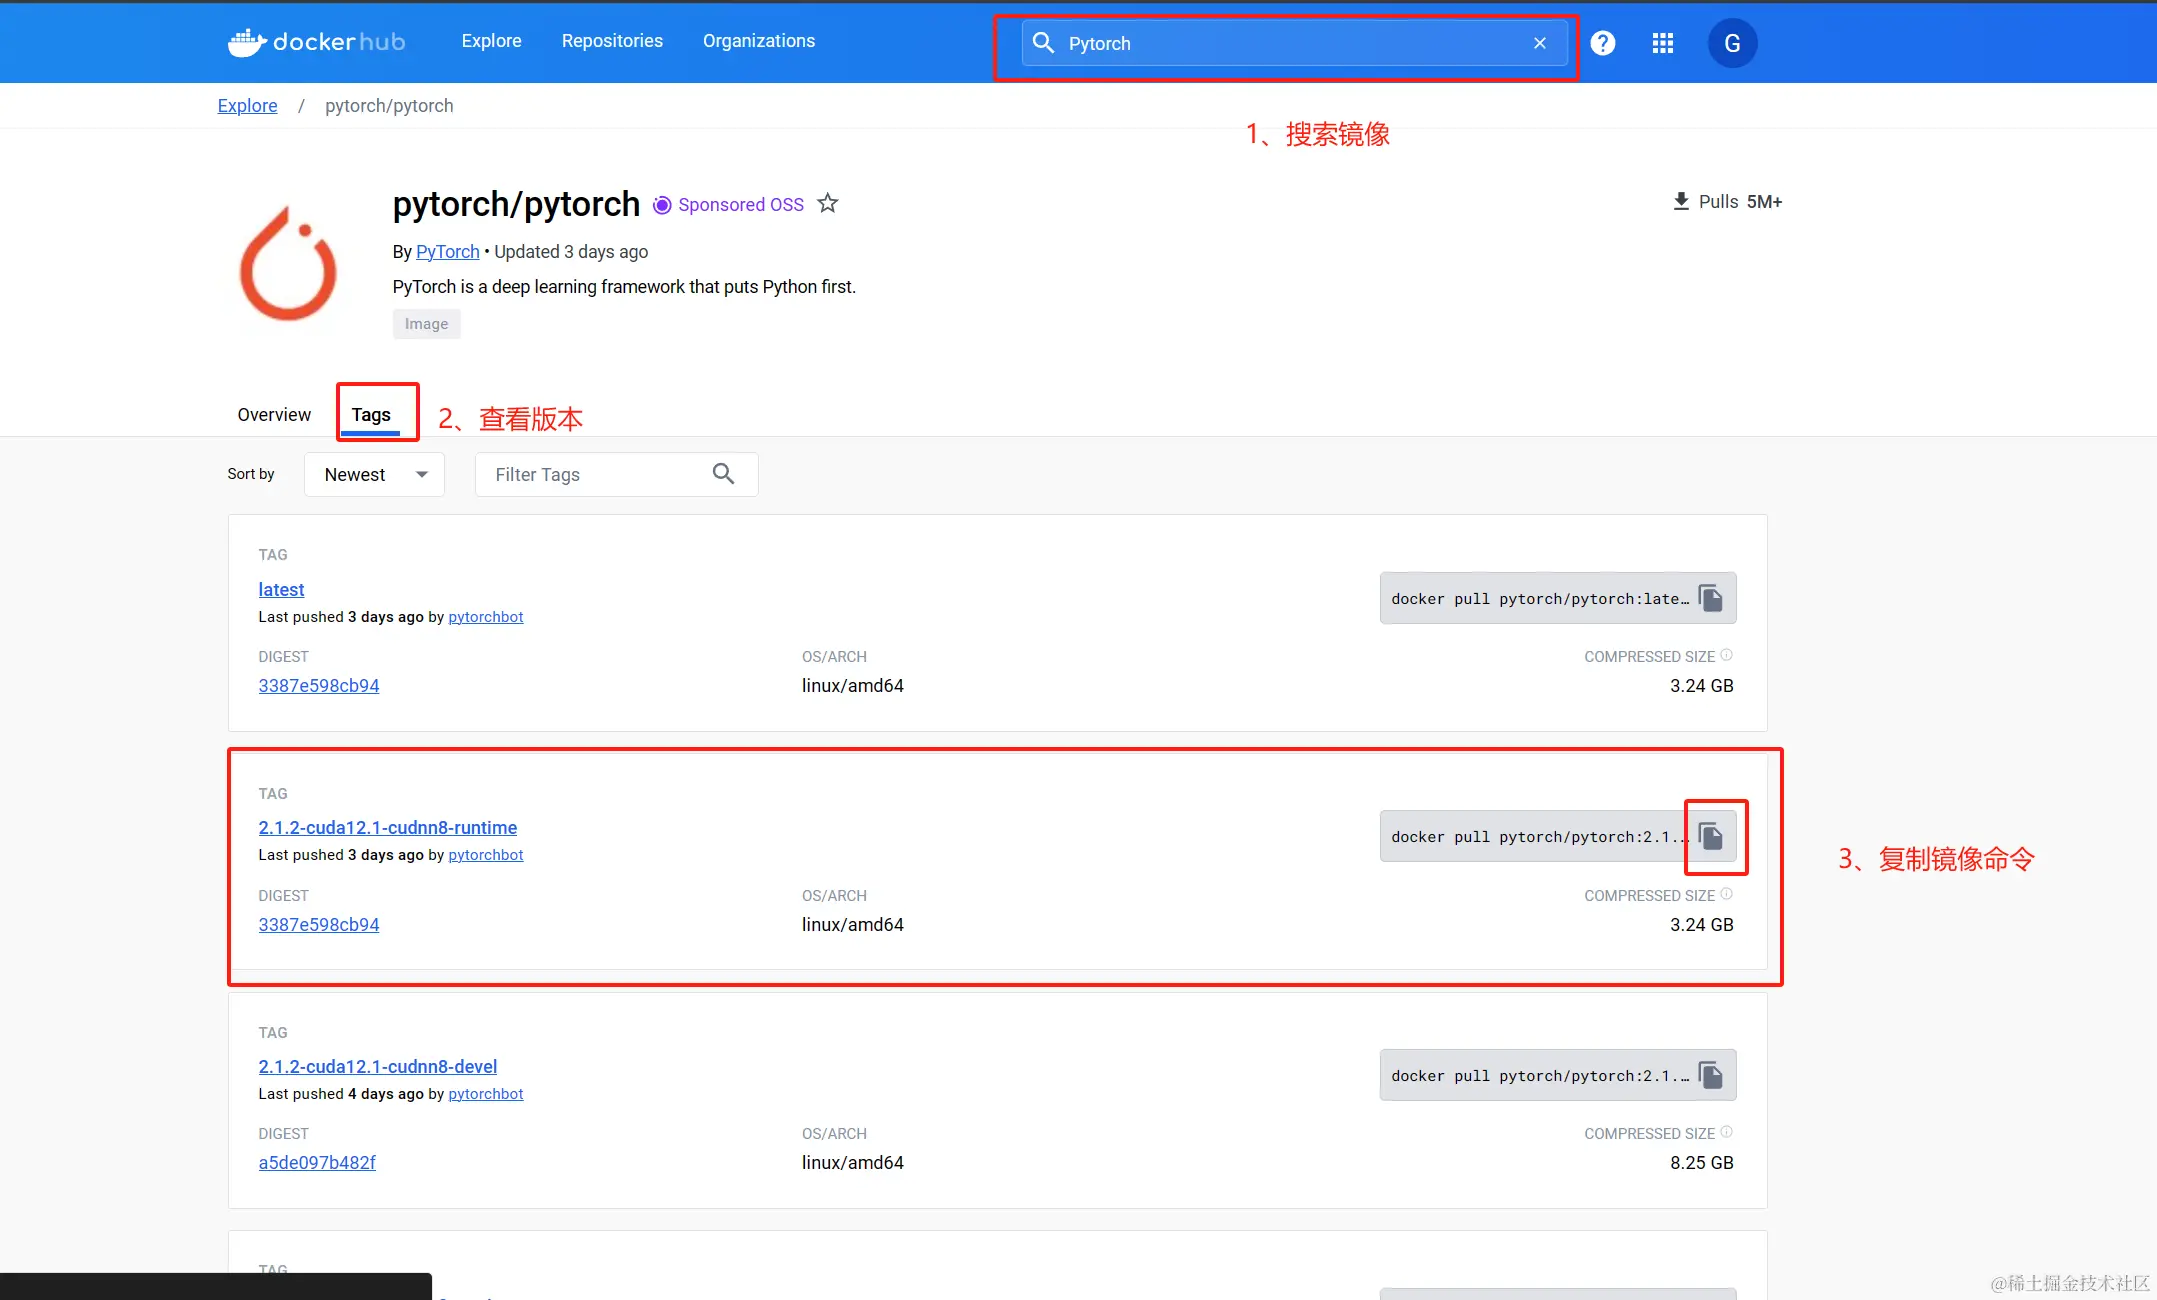Switch to the Overview tab

tap(274, 414)
